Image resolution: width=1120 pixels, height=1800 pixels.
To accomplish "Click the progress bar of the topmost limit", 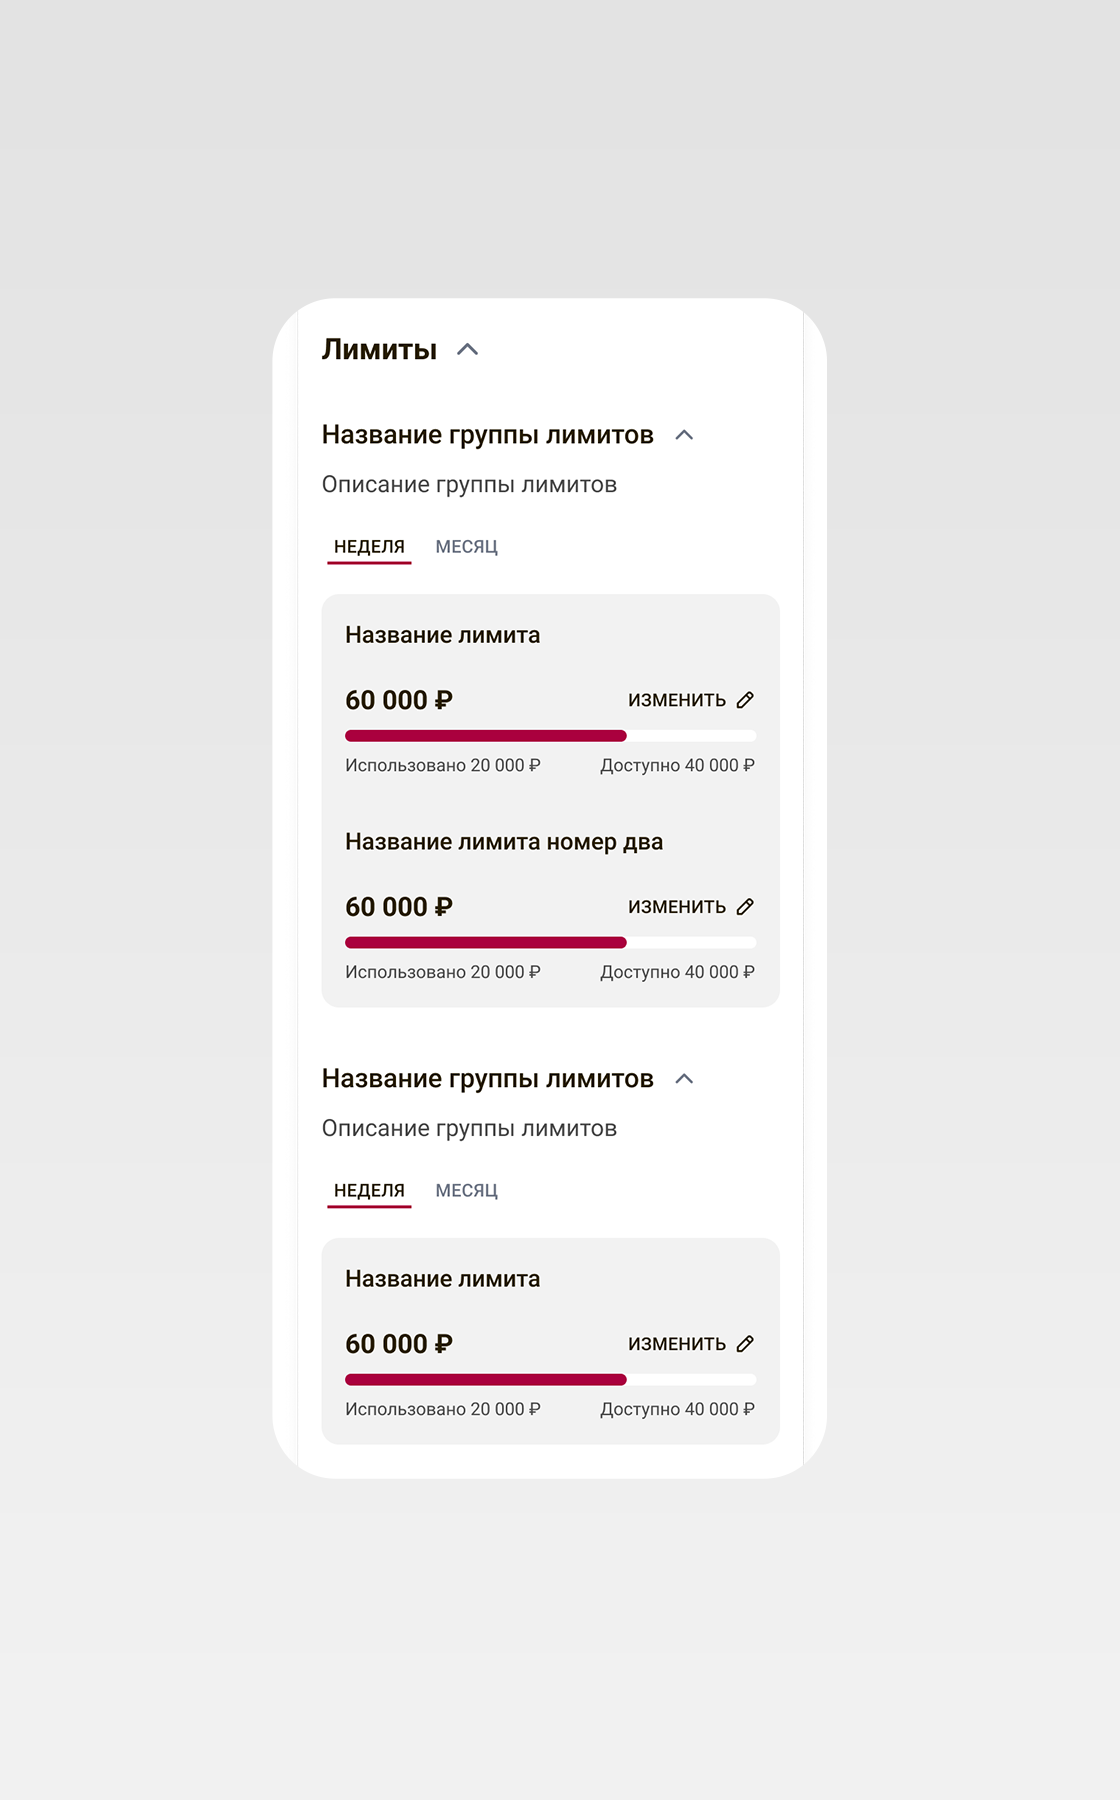I will coord(550,736).
